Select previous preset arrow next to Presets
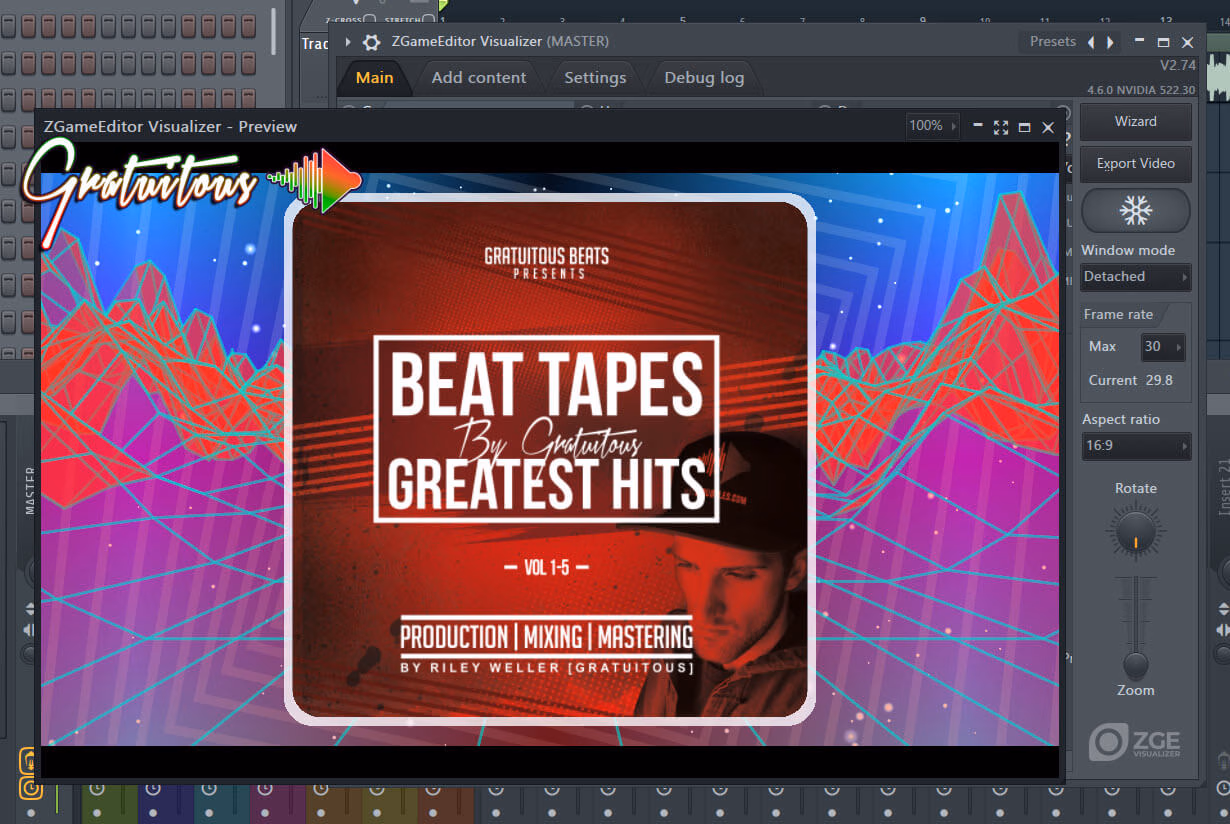1230x824 pixels. 1091,42
